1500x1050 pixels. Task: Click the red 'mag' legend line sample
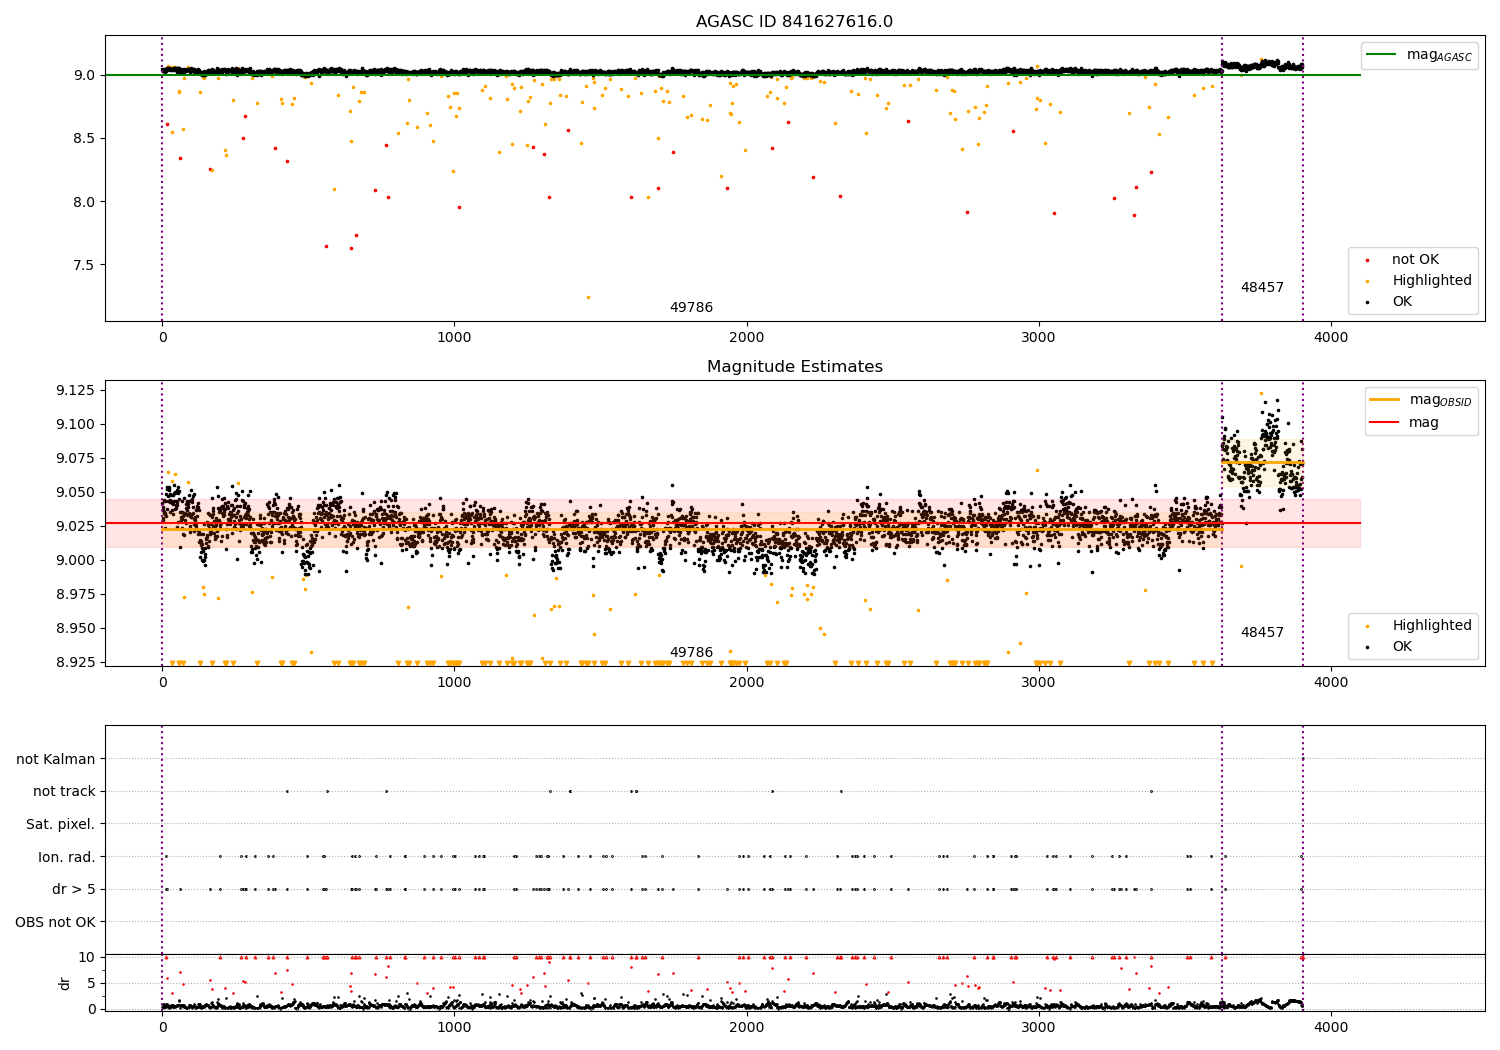[1385, 422]
